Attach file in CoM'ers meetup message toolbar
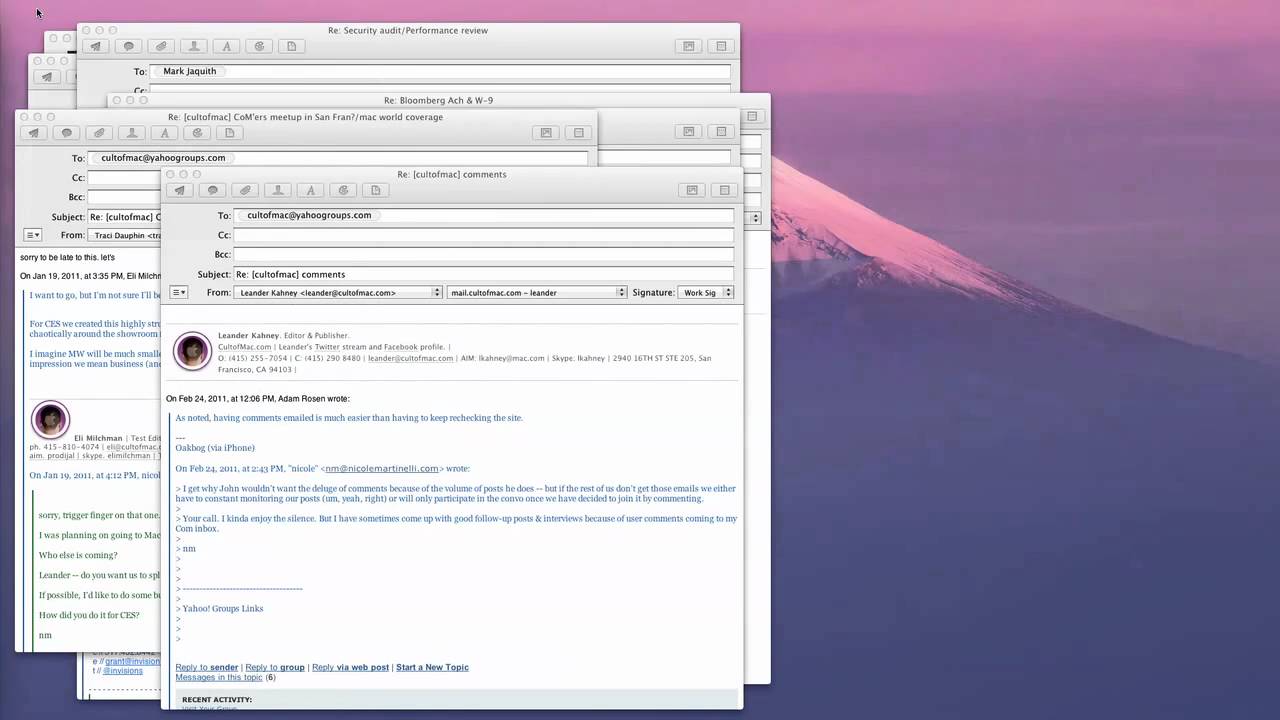Screen dimensions: 1280x720 [99, 133]
